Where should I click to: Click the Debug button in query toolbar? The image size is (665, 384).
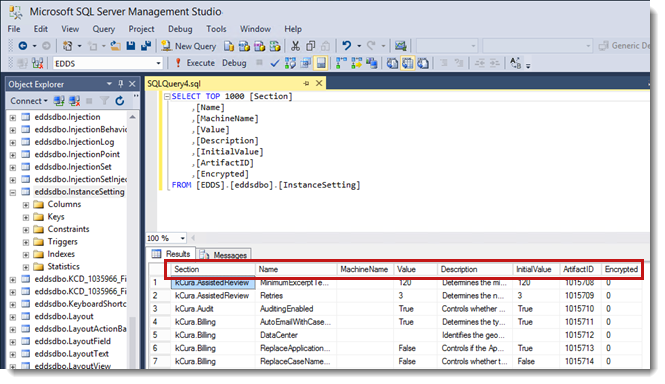tap(234, 63)
